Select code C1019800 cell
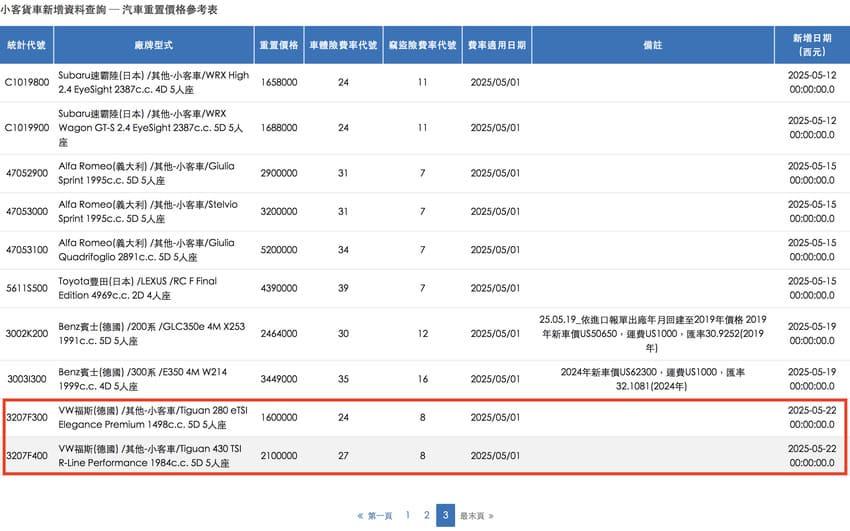The width and height of the screenshot is (850, 531). coord(27,82)
